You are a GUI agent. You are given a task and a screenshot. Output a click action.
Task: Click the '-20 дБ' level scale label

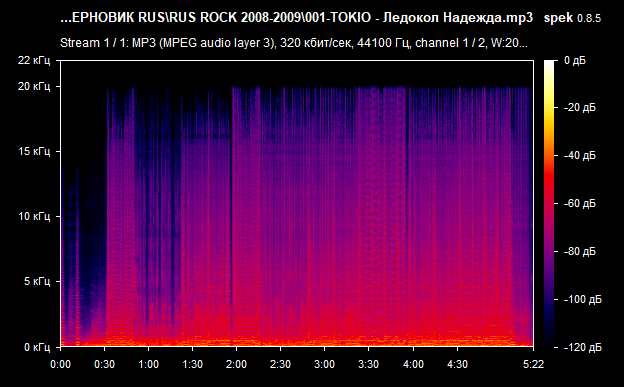click(580, 108)
